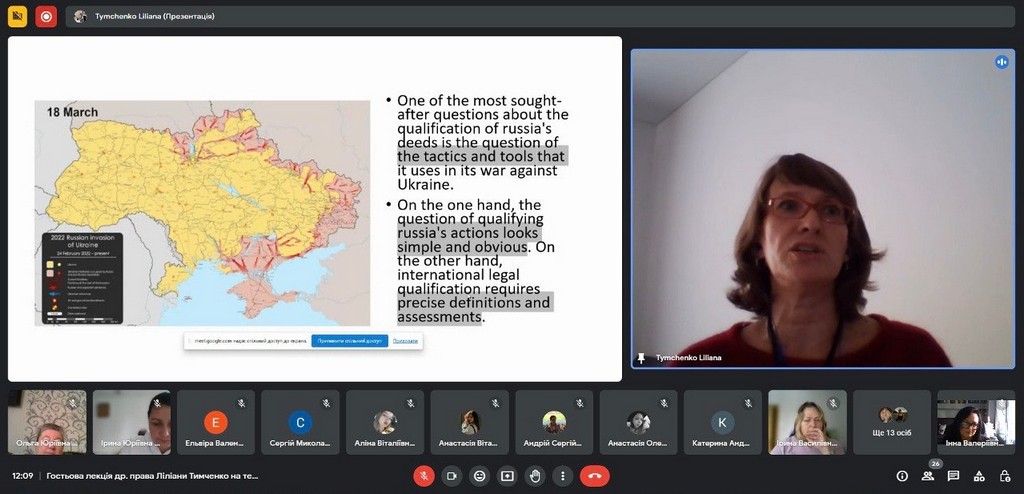
Task: Click the pin icon on Tymchenko Liliana's video
Action: [641, 357]
